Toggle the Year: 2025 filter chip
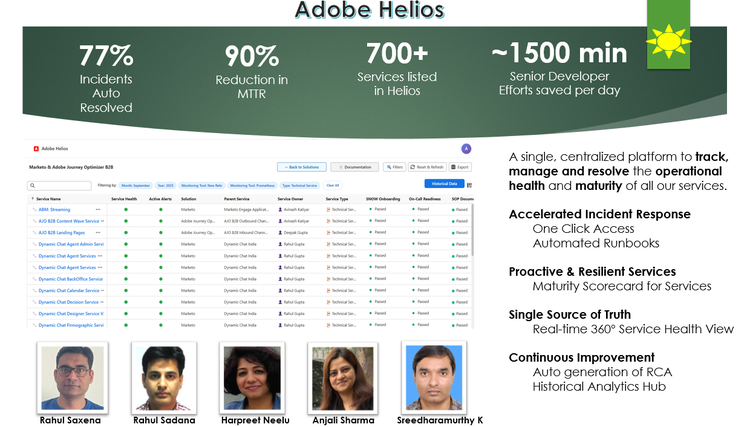Image resolution: width=750 pixels, height=427 pixels. click(x=167, y=185)
